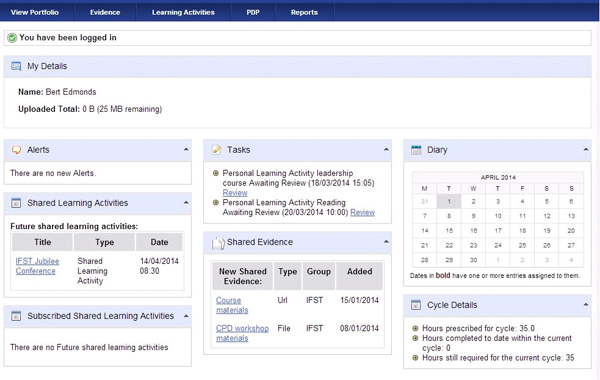
Task: Select April 10 in the diary calendar
Action: point(498,216)
